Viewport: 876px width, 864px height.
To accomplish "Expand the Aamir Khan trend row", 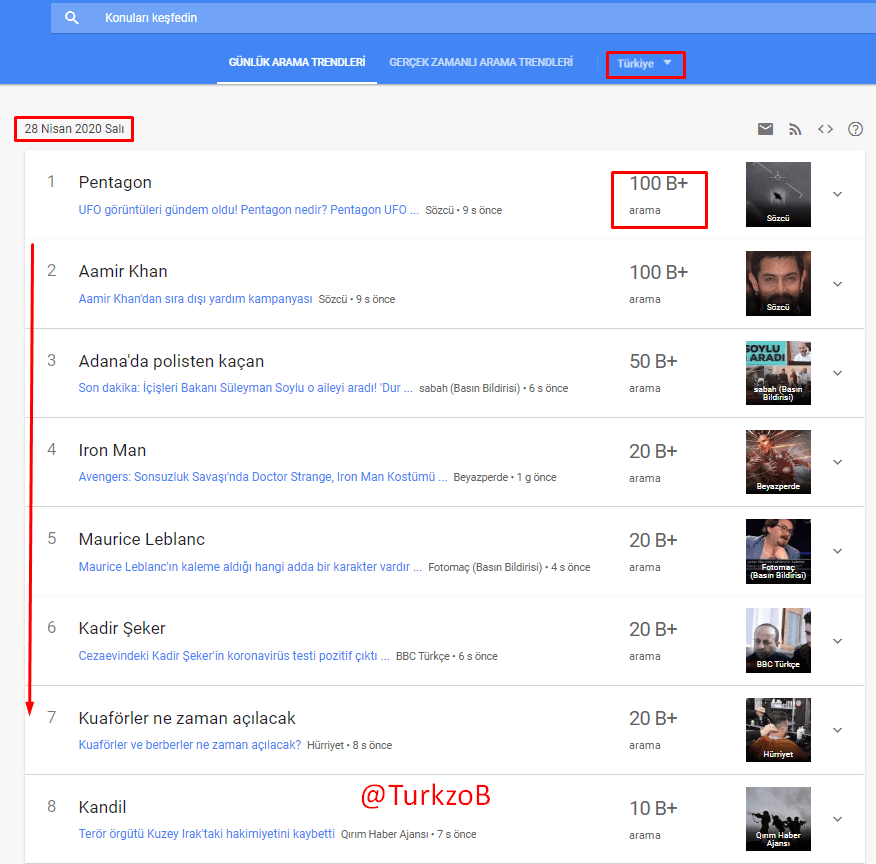I will [837, 284].
